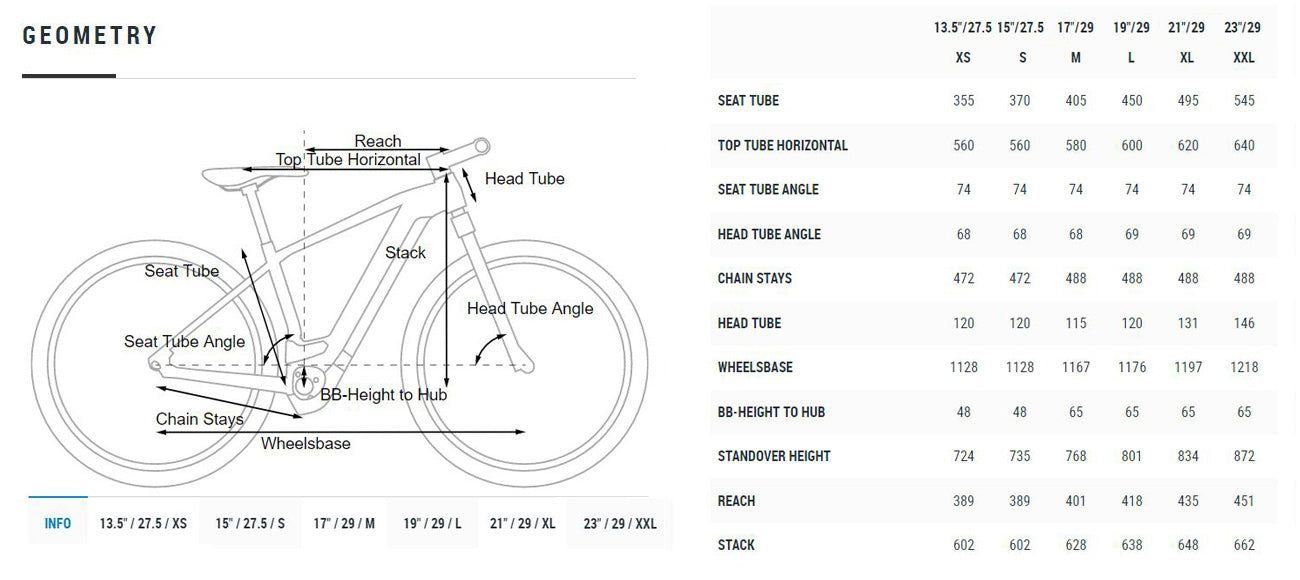This screenshot has width=1300, height=580.
Task: Click the bike saddle in the diagram
Action: [237, 177]
